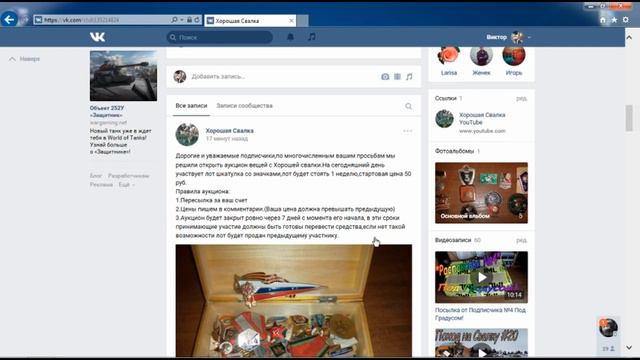The image size is (640, 360).
Task: Open the Видеозаписи section header
Action: [453, 240]
